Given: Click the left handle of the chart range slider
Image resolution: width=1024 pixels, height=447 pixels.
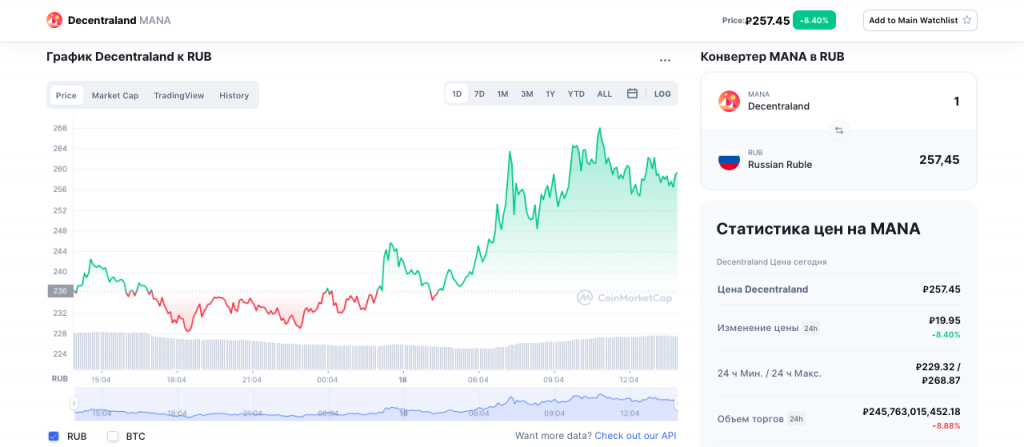Looking at the screenshot, I should click(x=73, y=404).
